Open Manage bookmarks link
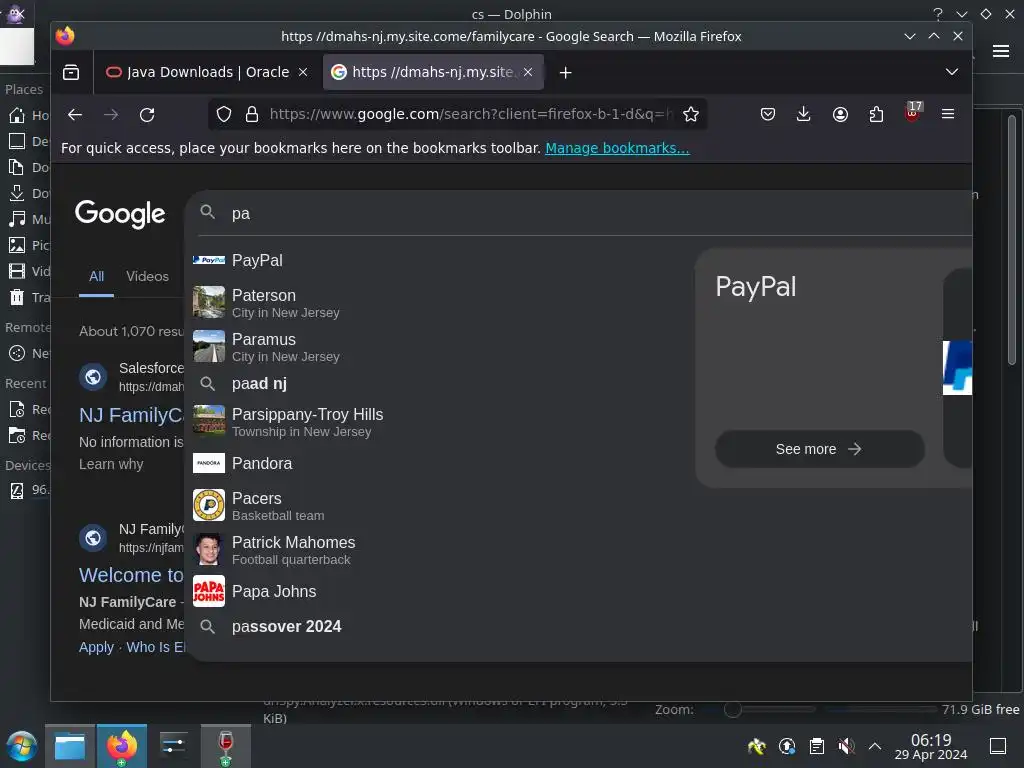The width and height of the screenshot is (1024, 768). (x=617, y=148)
